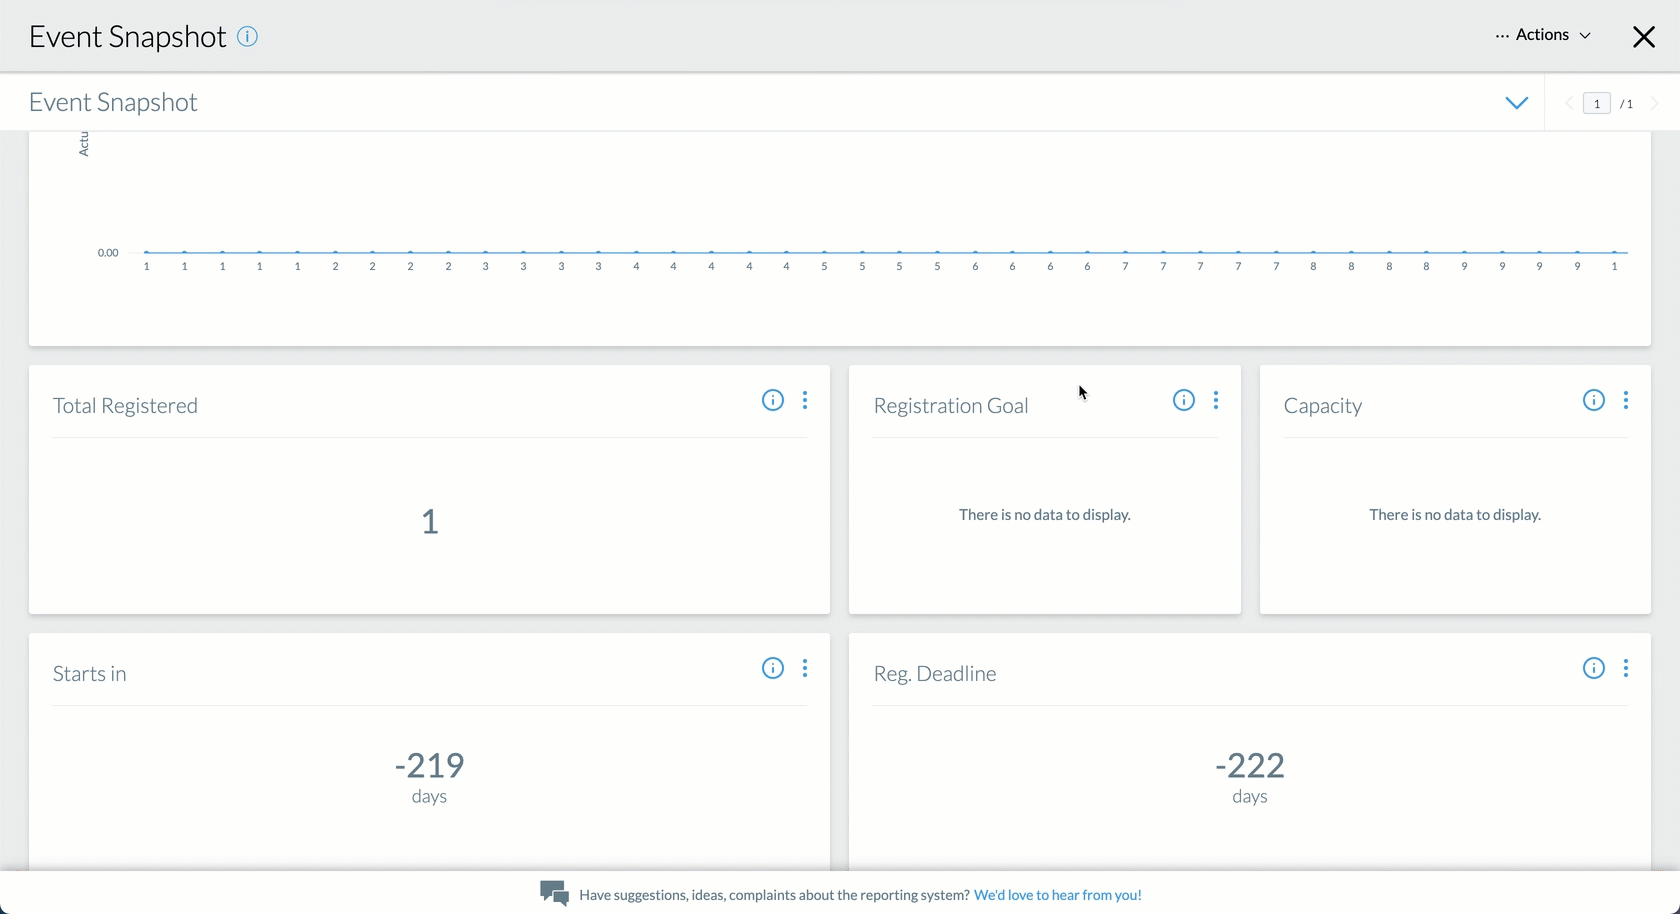Click the Event Snapshot report title
Screen dimensions: 1680x914
coord(112,101)
